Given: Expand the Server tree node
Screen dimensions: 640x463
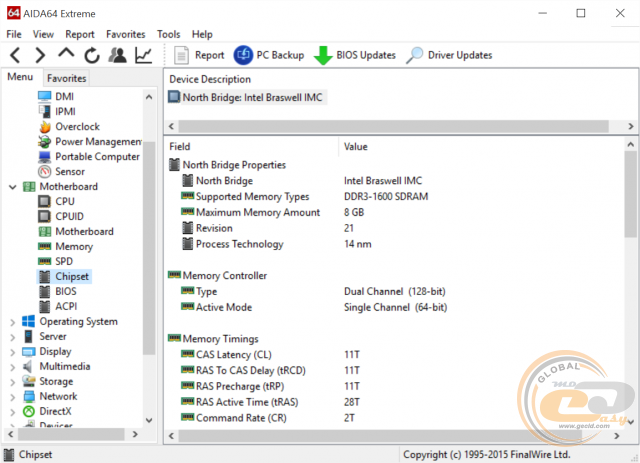Looking at the screenshot, I should 13,337.
